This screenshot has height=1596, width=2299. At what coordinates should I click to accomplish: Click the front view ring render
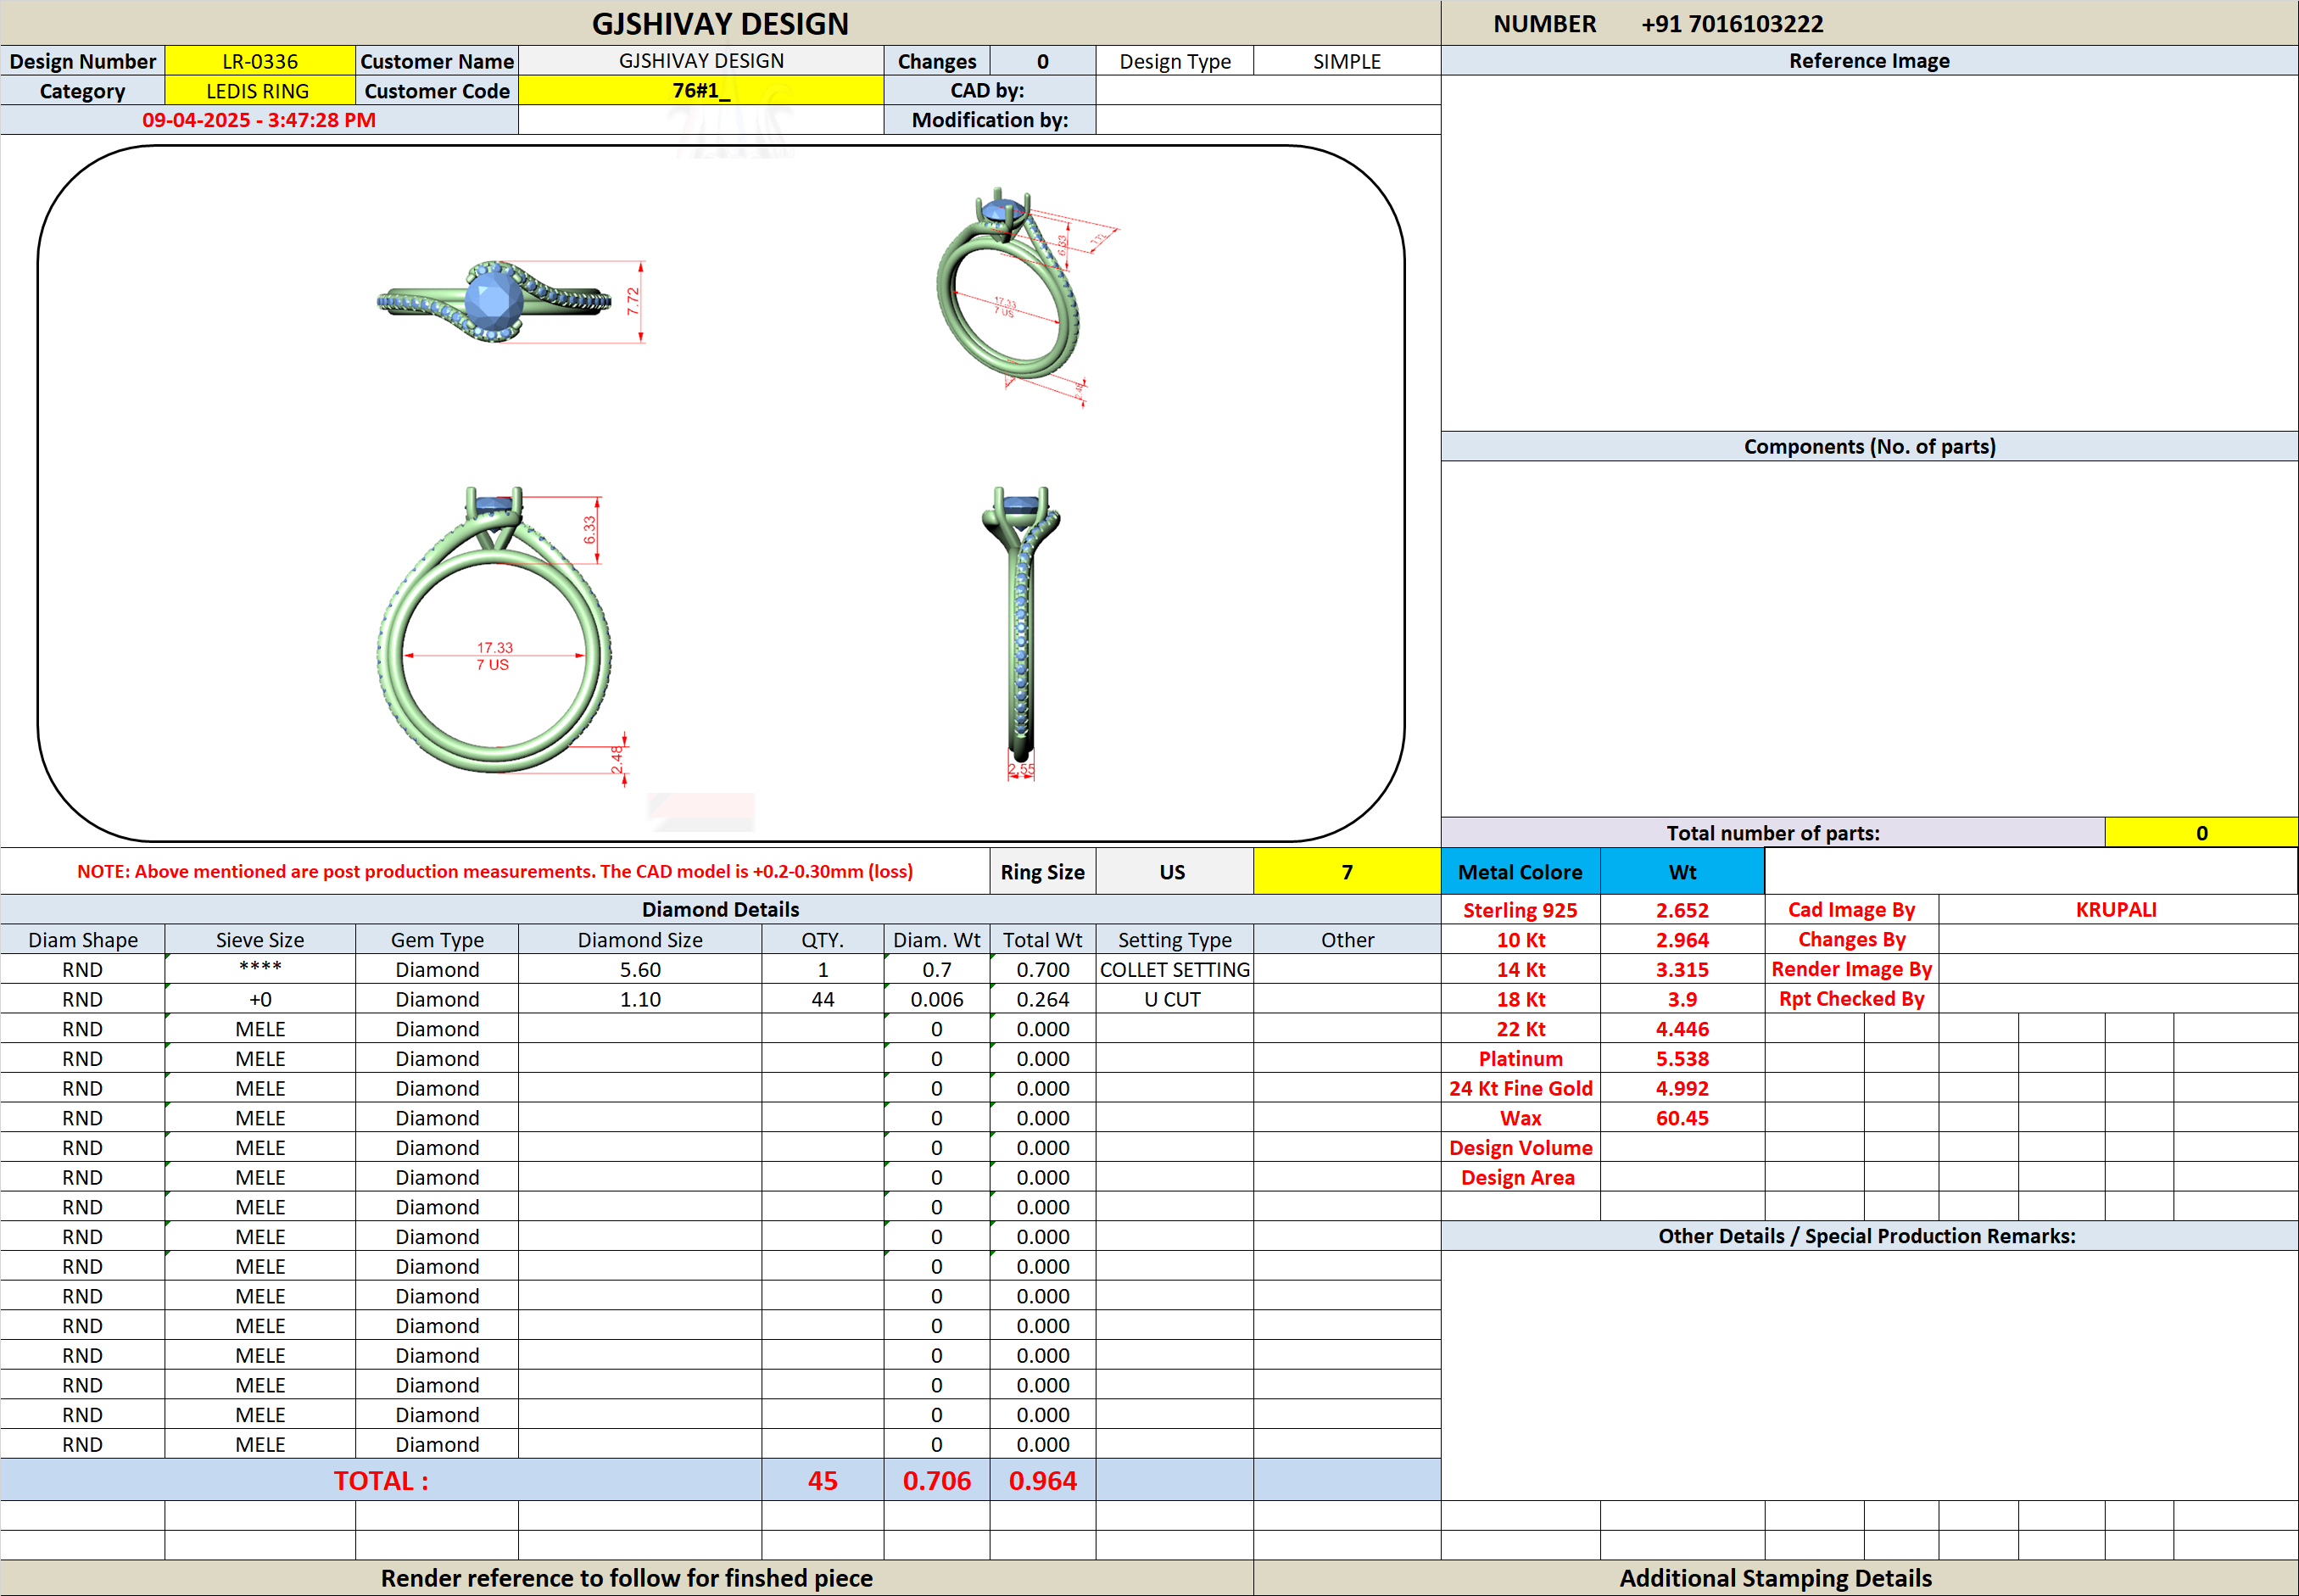point(494,630)
